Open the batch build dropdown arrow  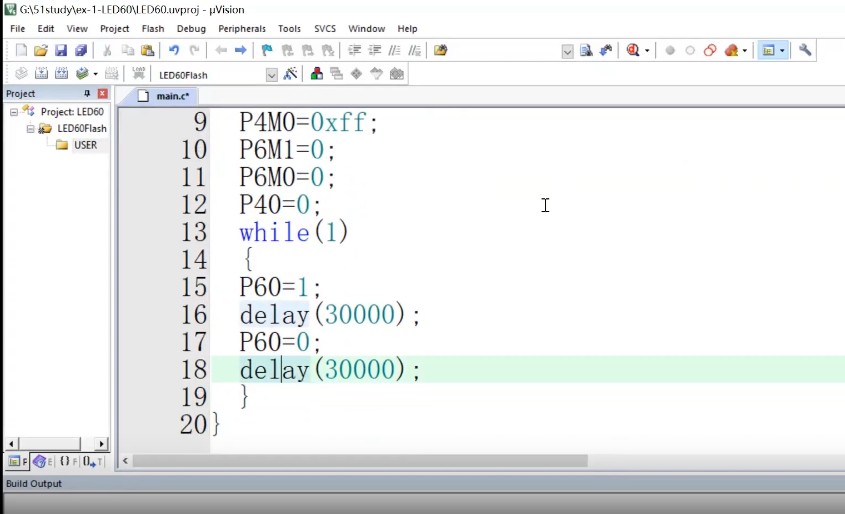[95, 74]
